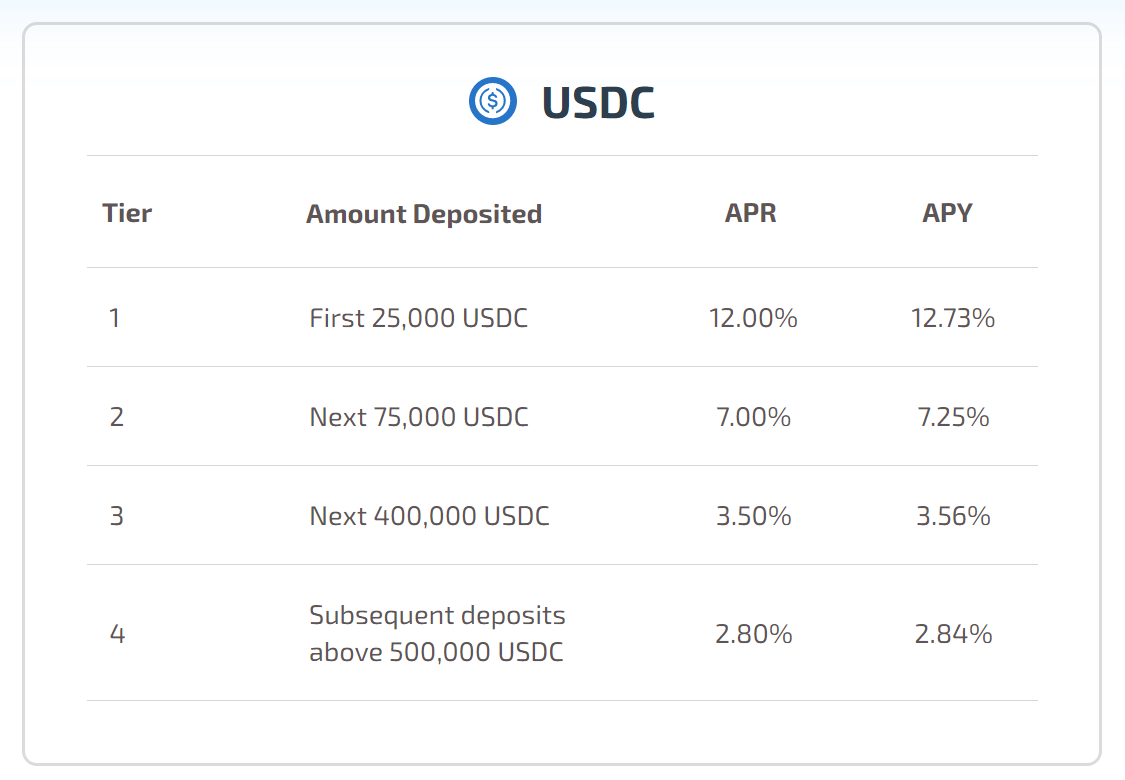This screenshot has width=1125, height=780.
Task: Click the APY column header
Action: click(947, 213)
